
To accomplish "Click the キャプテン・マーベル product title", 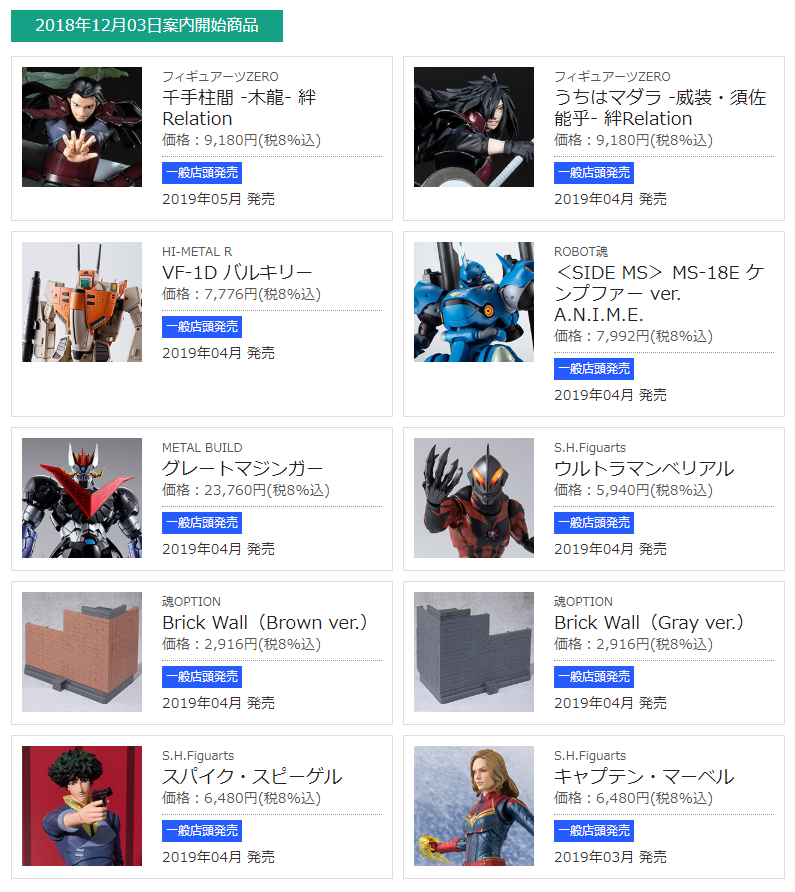I will click(644, 777).
